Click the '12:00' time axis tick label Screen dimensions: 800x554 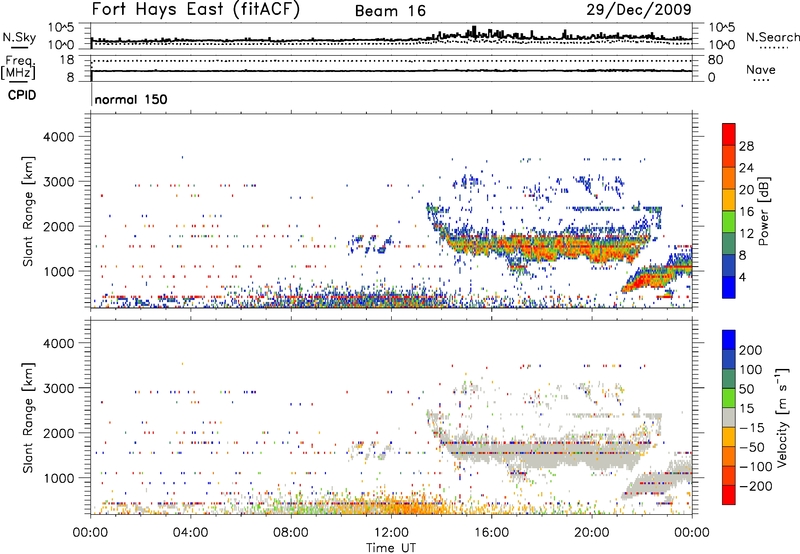coord(391,533)
